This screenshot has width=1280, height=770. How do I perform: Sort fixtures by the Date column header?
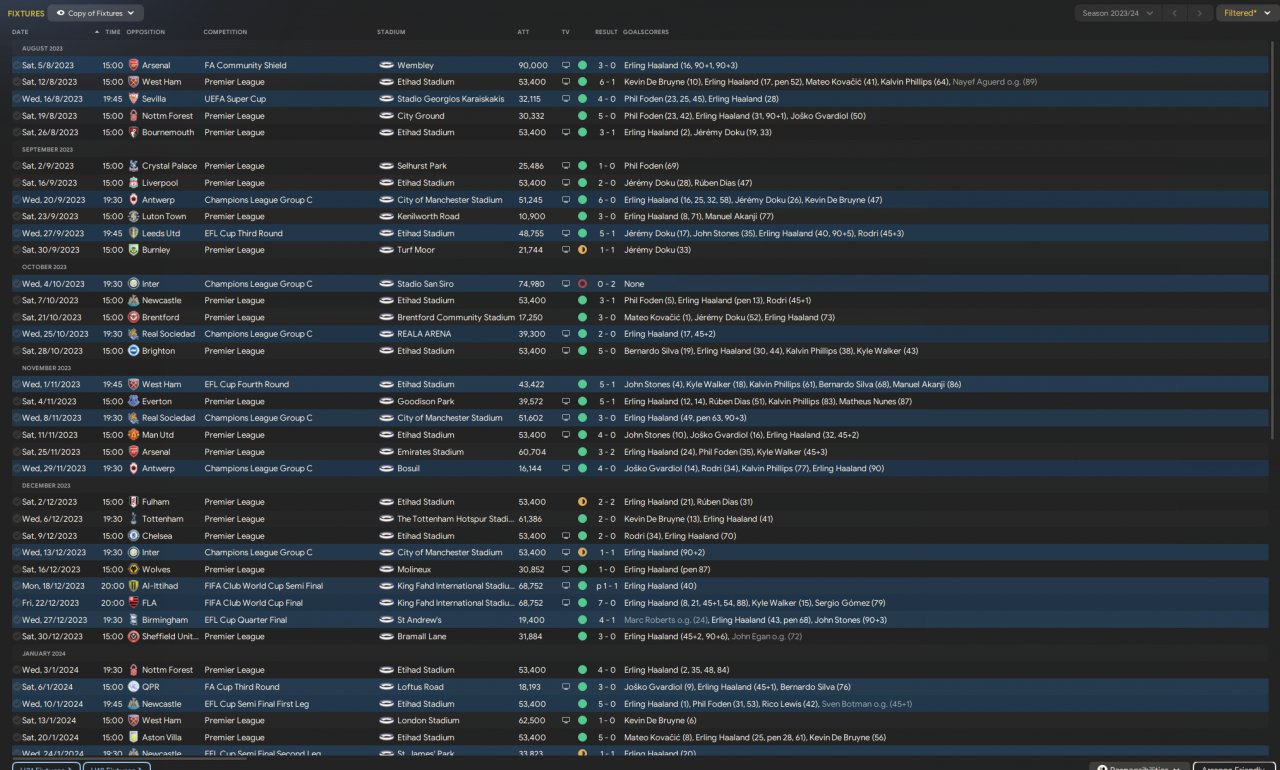tap(20, 32)
